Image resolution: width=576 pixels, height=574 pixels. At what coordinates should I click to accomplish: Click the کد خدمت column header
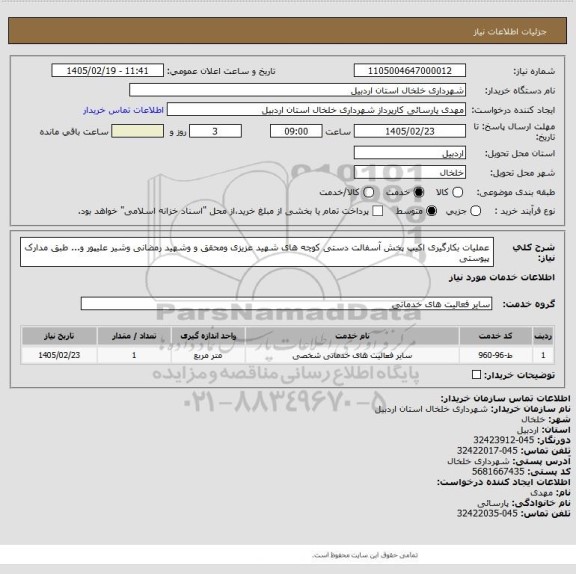(496, 336)
